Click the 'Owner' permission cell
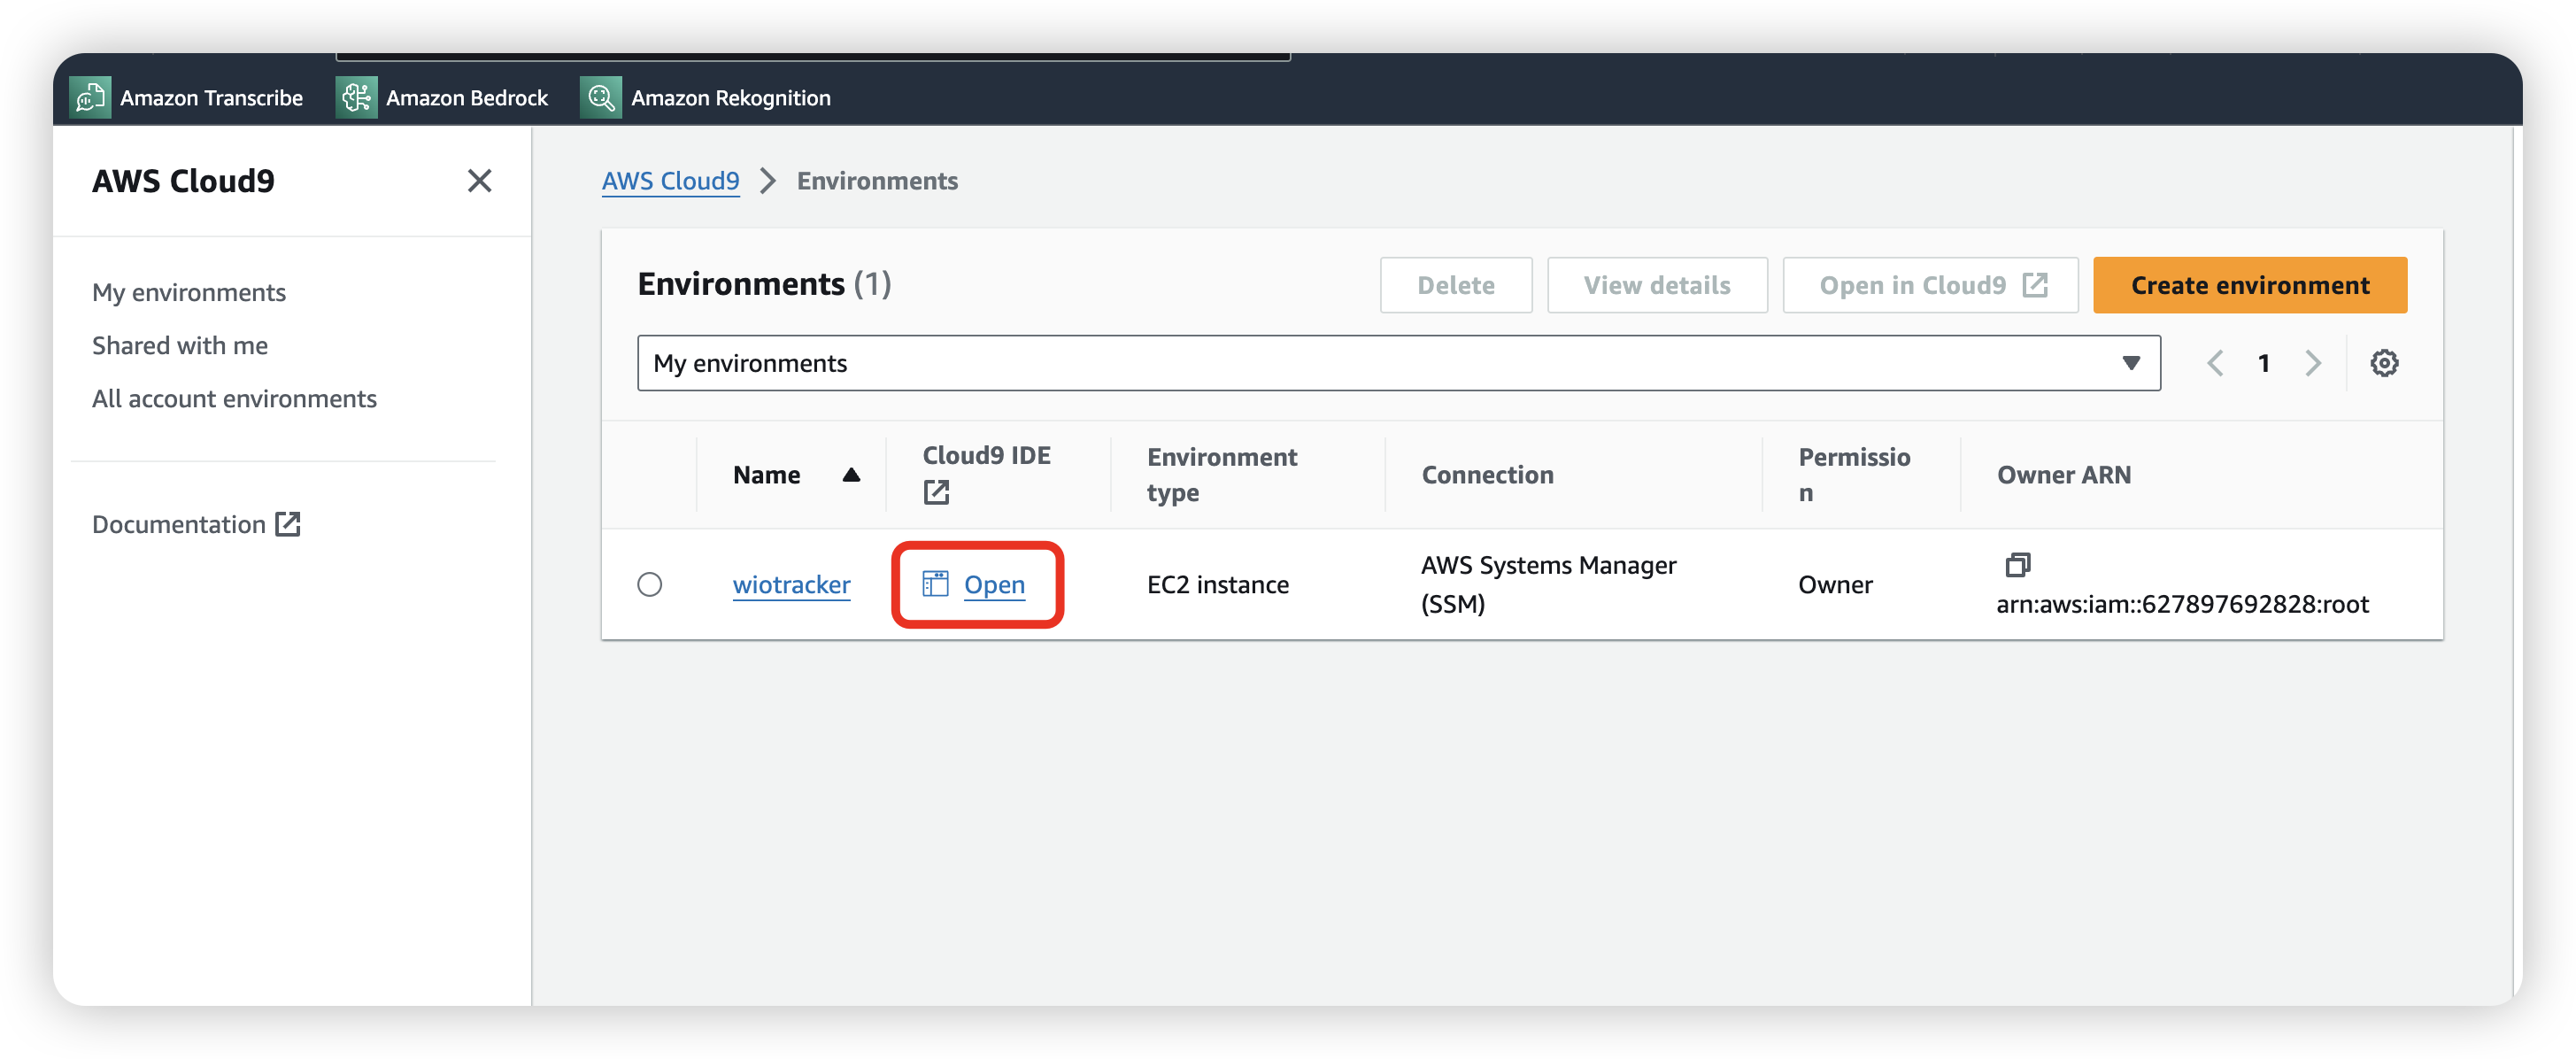The height and width of the screenshot is (1059, 2576). tap(1834, 584)
